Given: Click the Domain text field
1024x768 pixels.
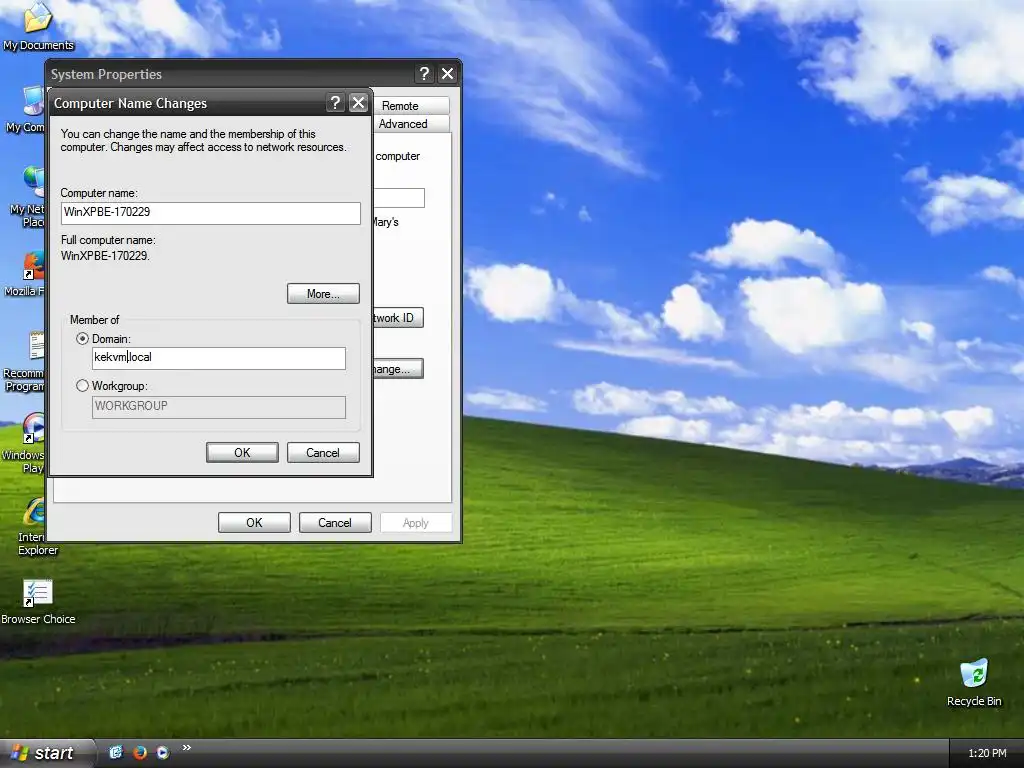Looking at the screenshot, I should (219, 358).
